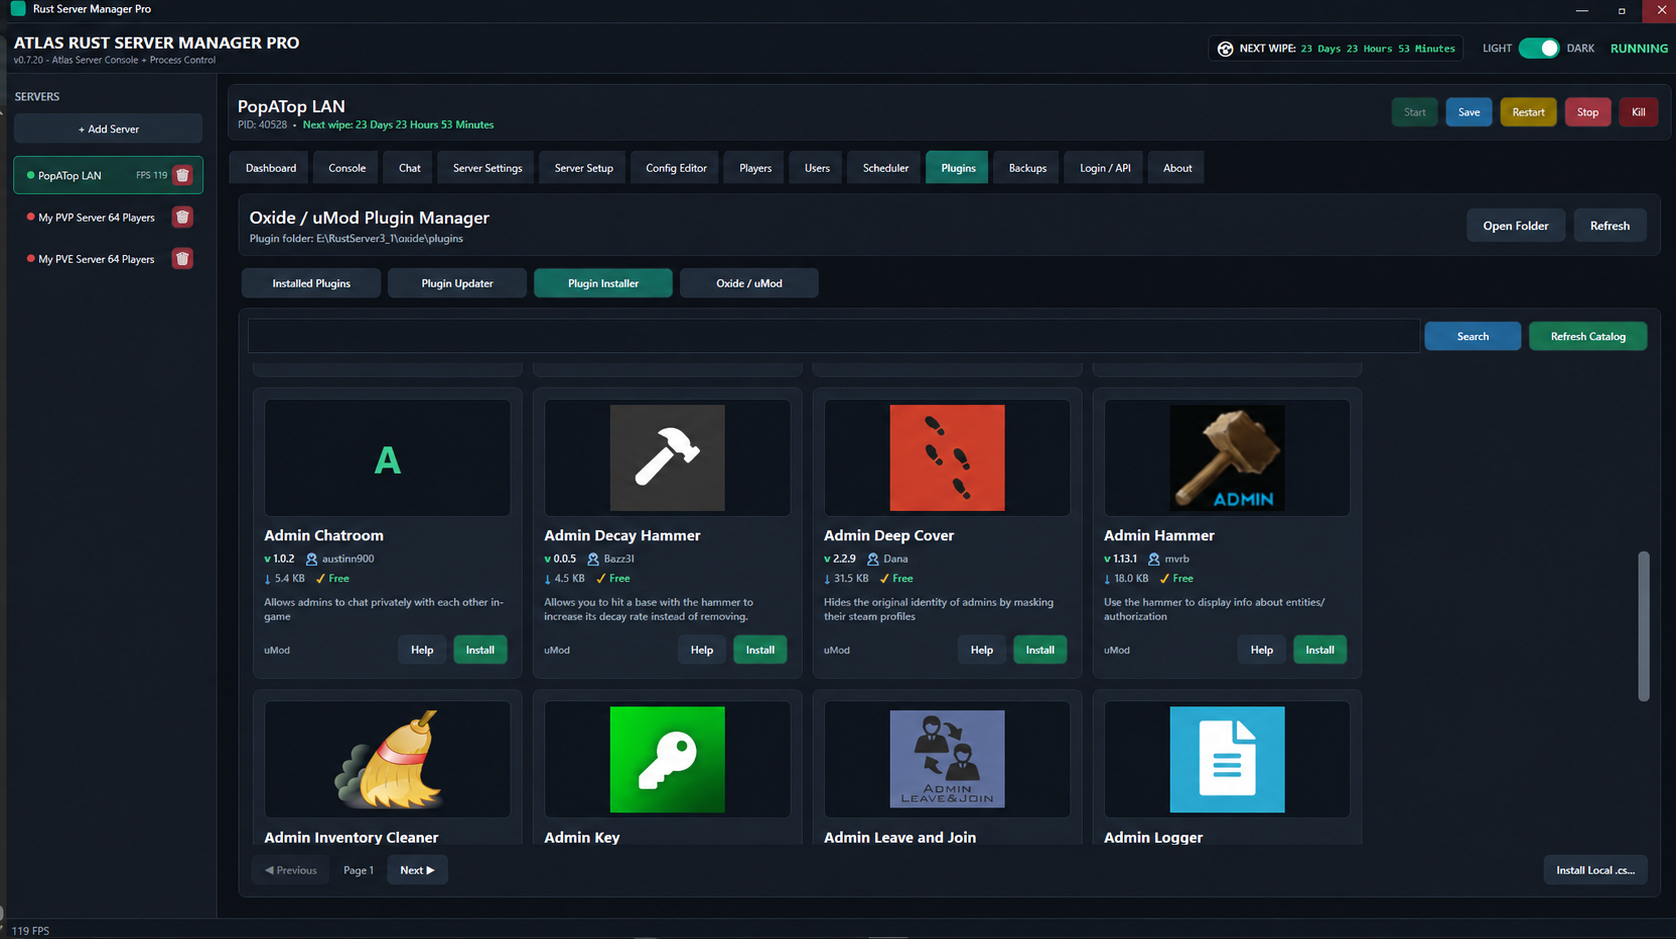Click the Admin Hammer plugin image
Screen dimensions: 1676x939
click(1227, 458)
